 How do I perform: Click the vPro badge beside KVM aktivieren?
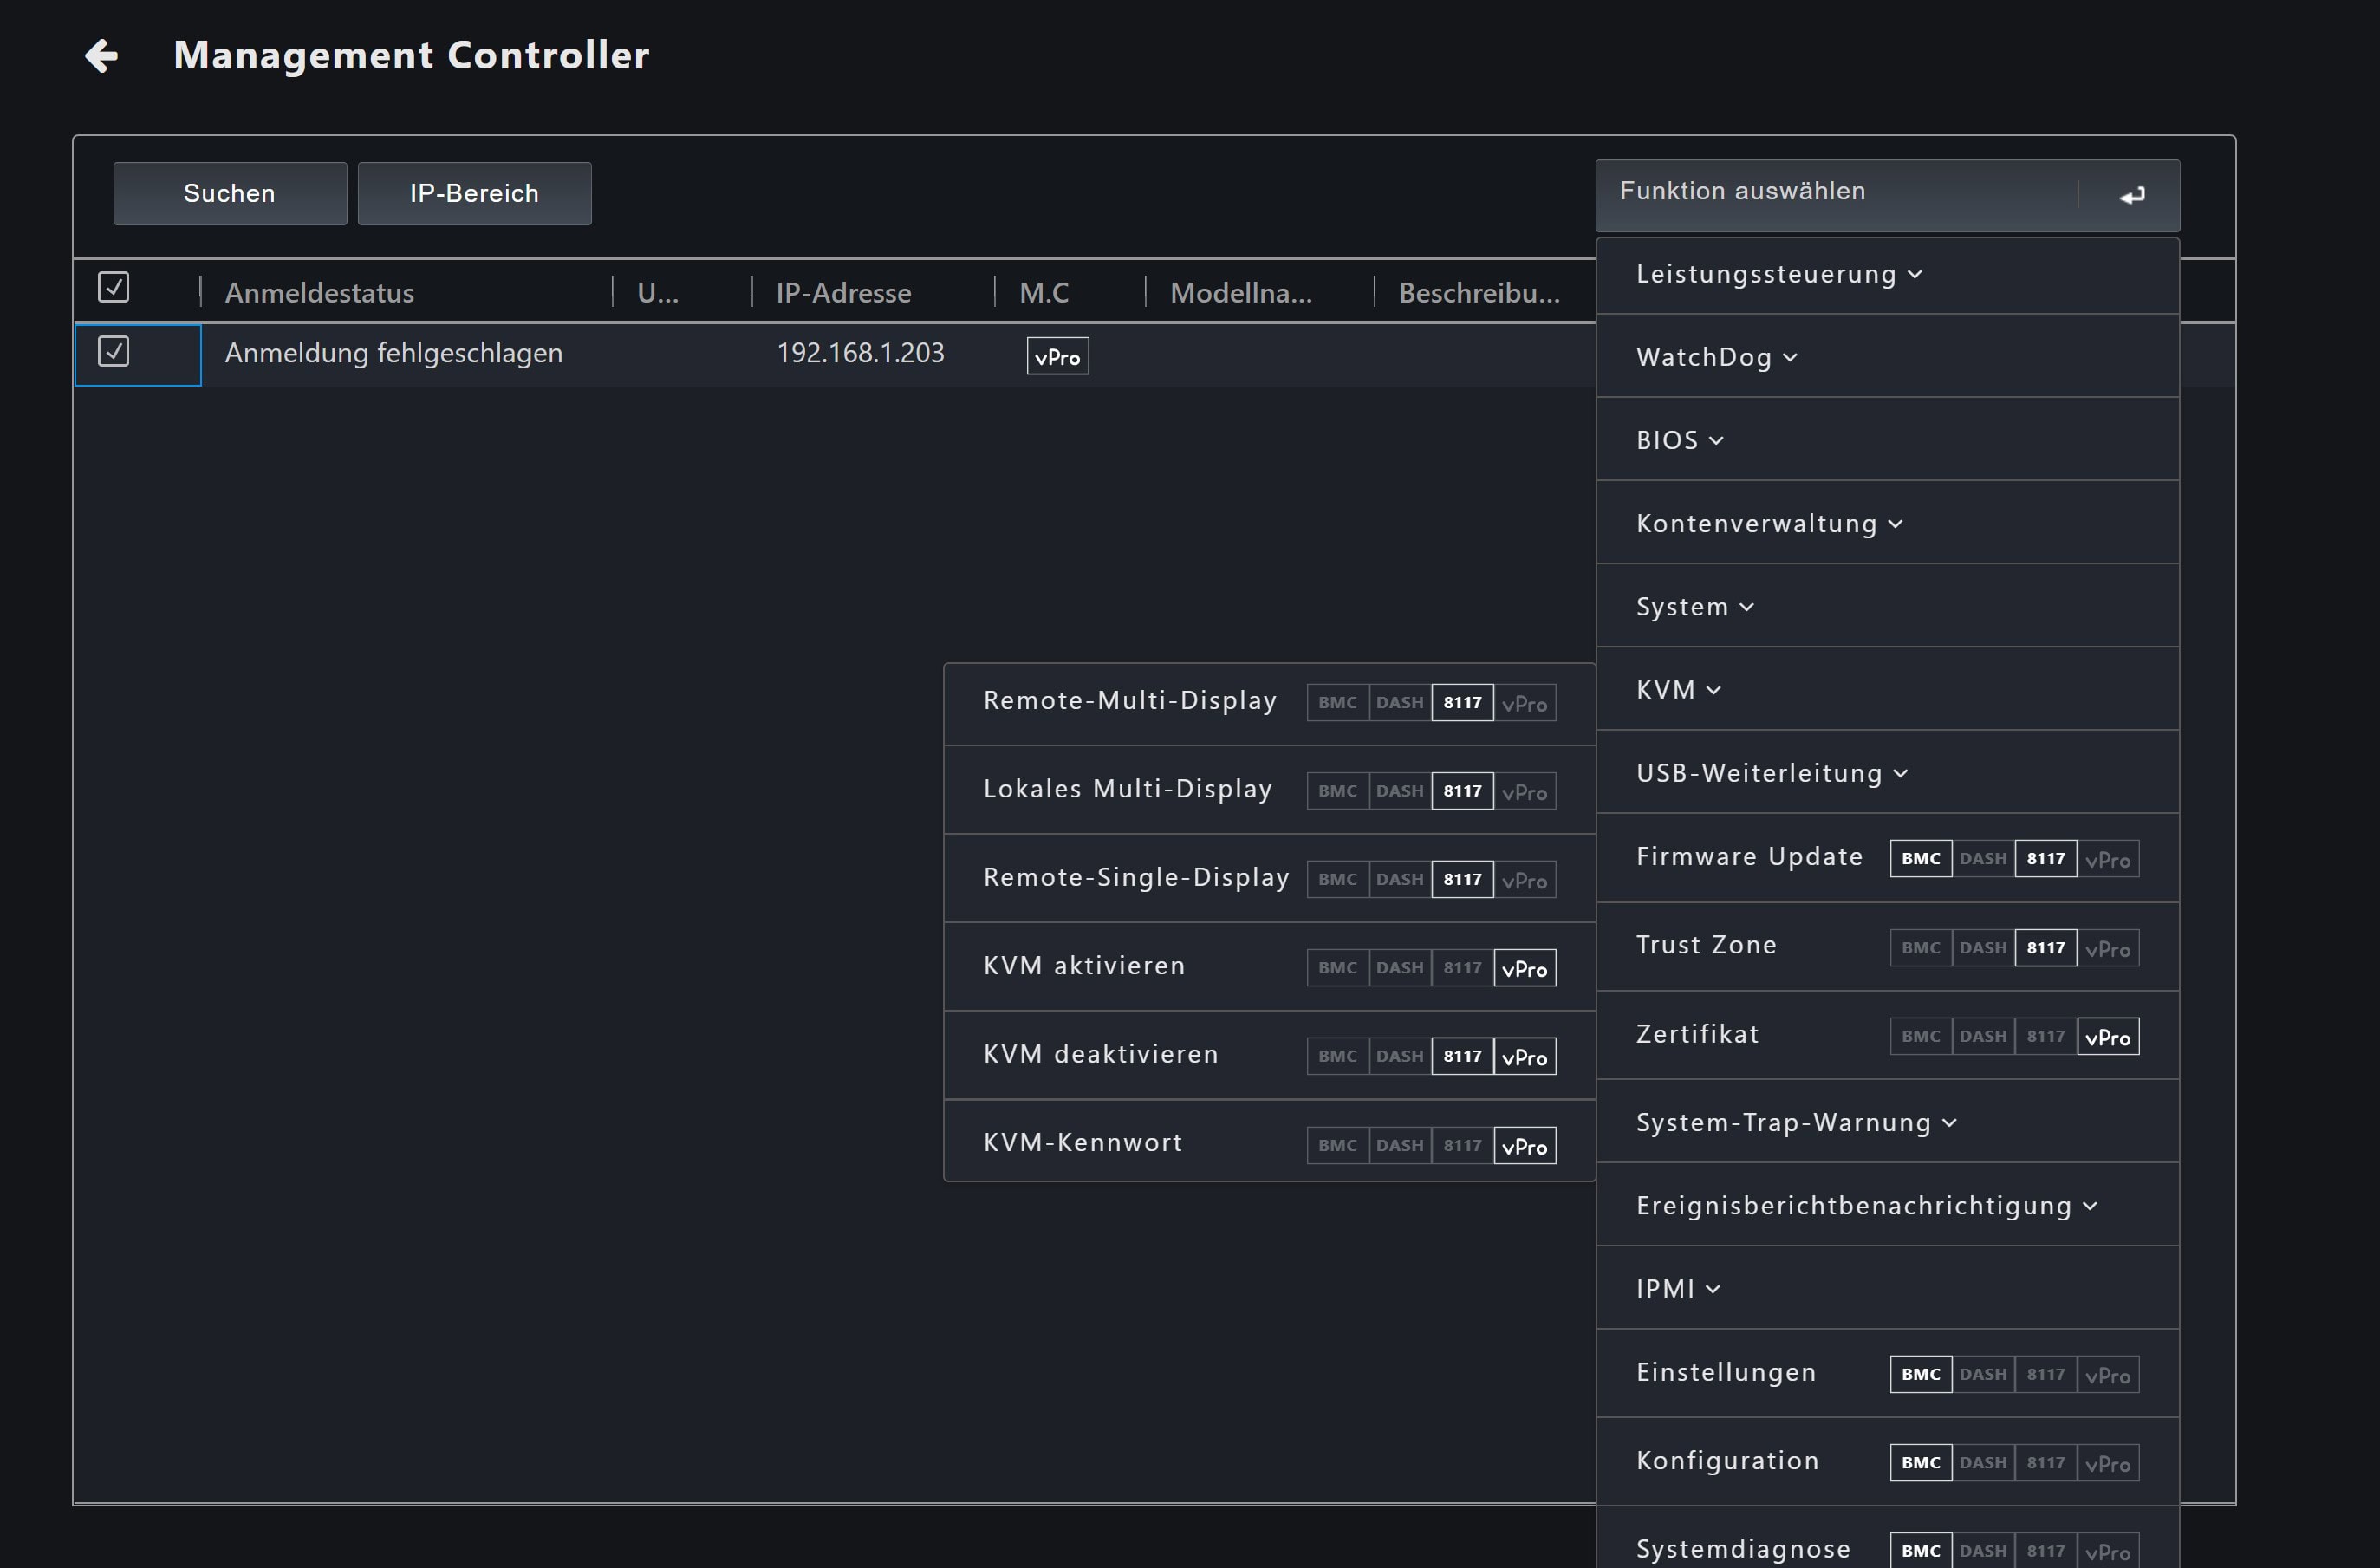click(x=1524, y=968)
